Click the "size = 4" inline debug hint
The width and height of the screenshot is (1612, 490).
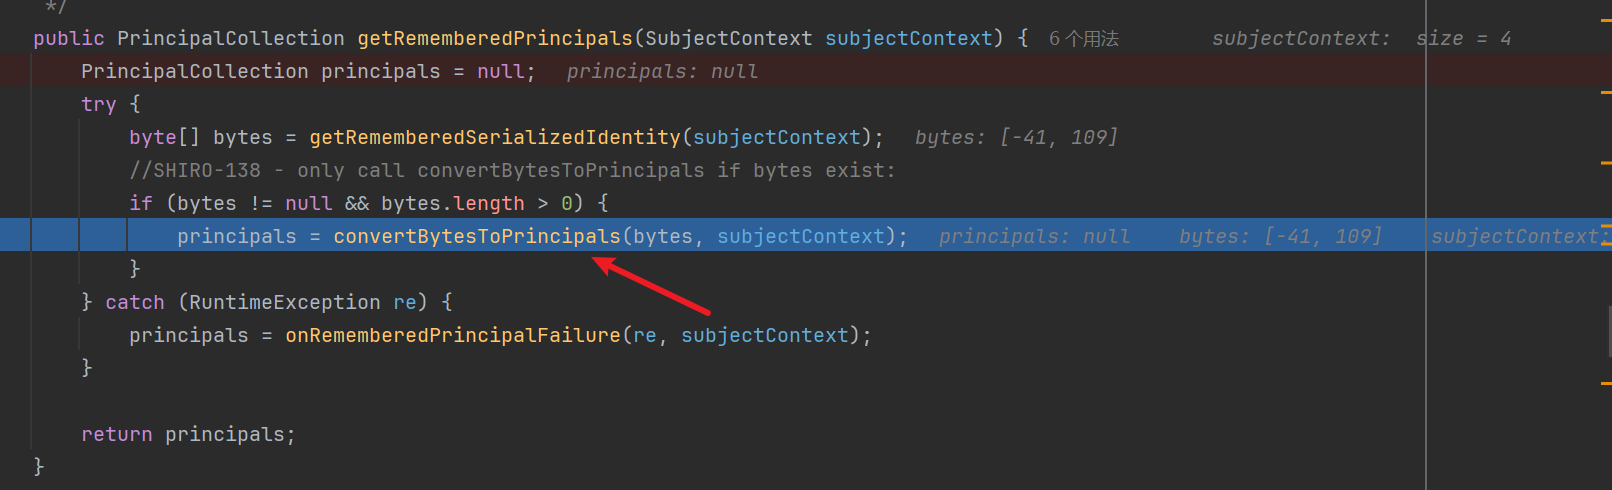pyautogui.click(x=1464, y=39)
